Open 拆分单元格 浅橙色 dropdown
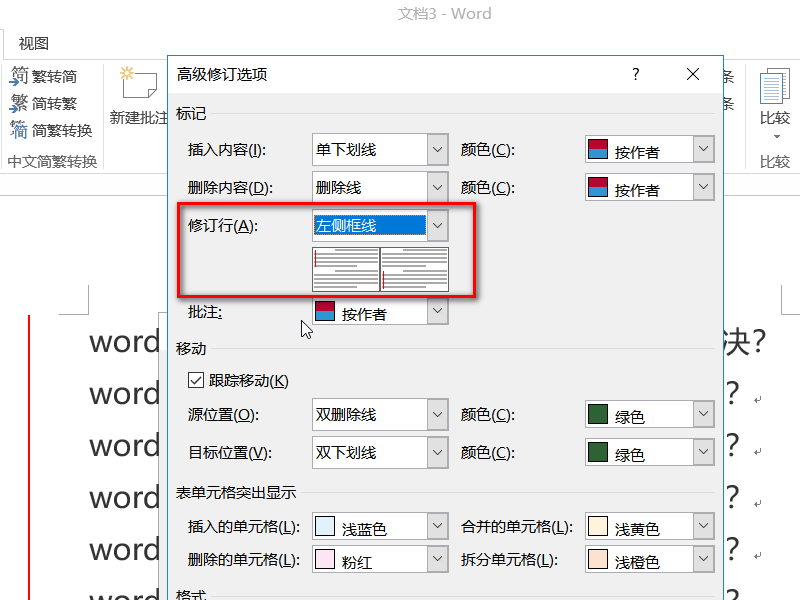Viewport: 800px width, 600px height. 704,559
